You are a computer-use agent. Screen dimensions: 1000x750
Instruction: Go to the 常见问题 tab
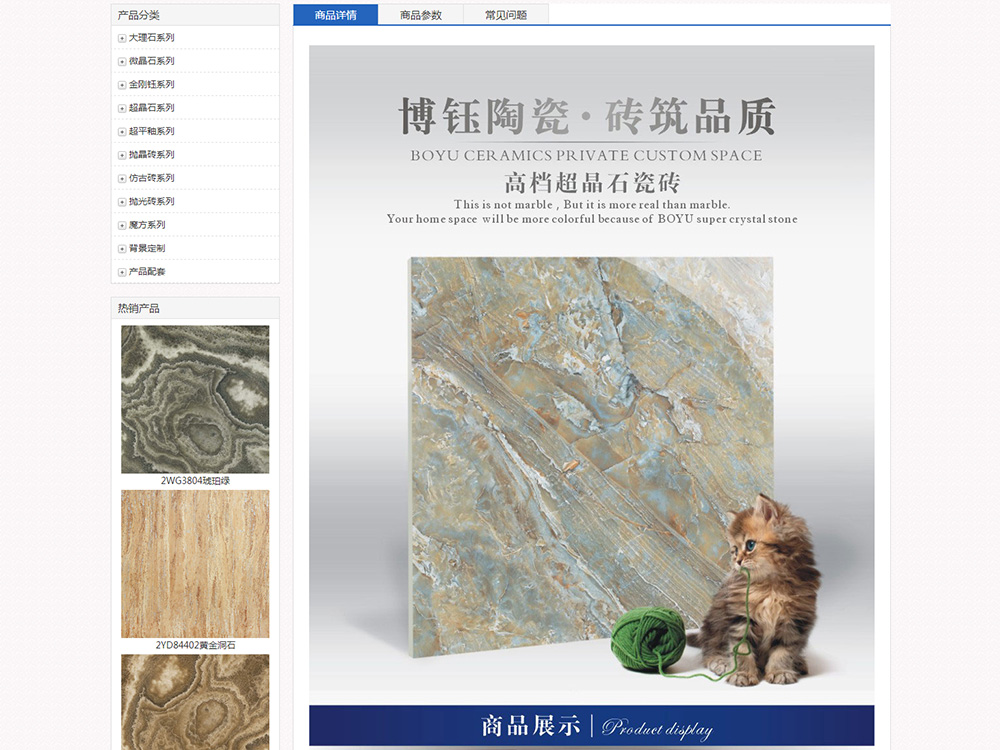[506, 15]
